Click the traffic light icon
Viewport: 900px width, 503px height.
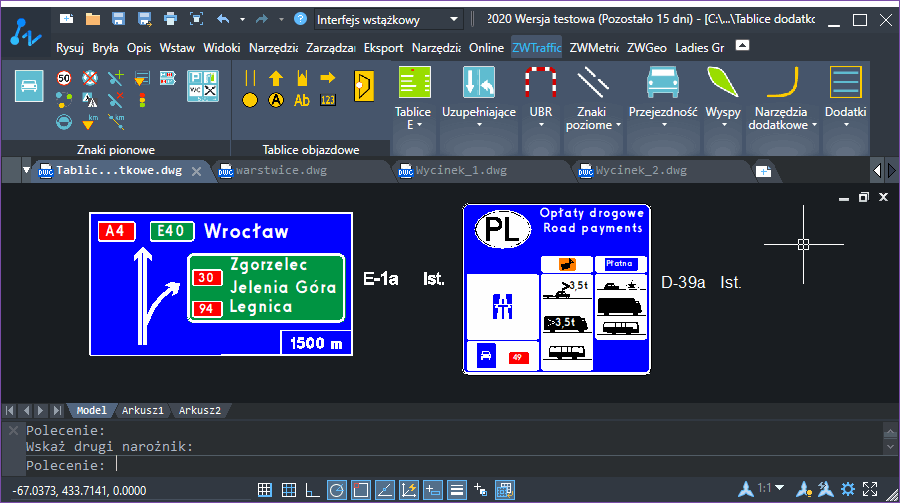tap(142, 100)
